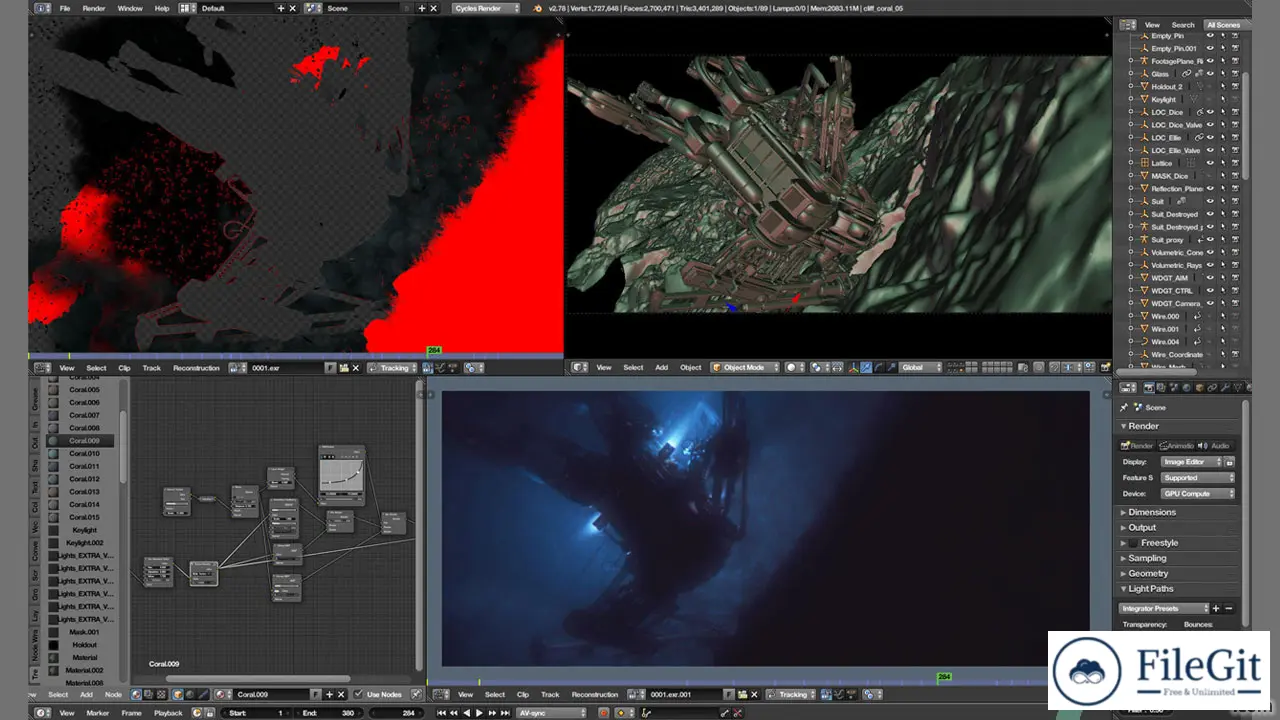Open the Window menu

tap(130, 8)
